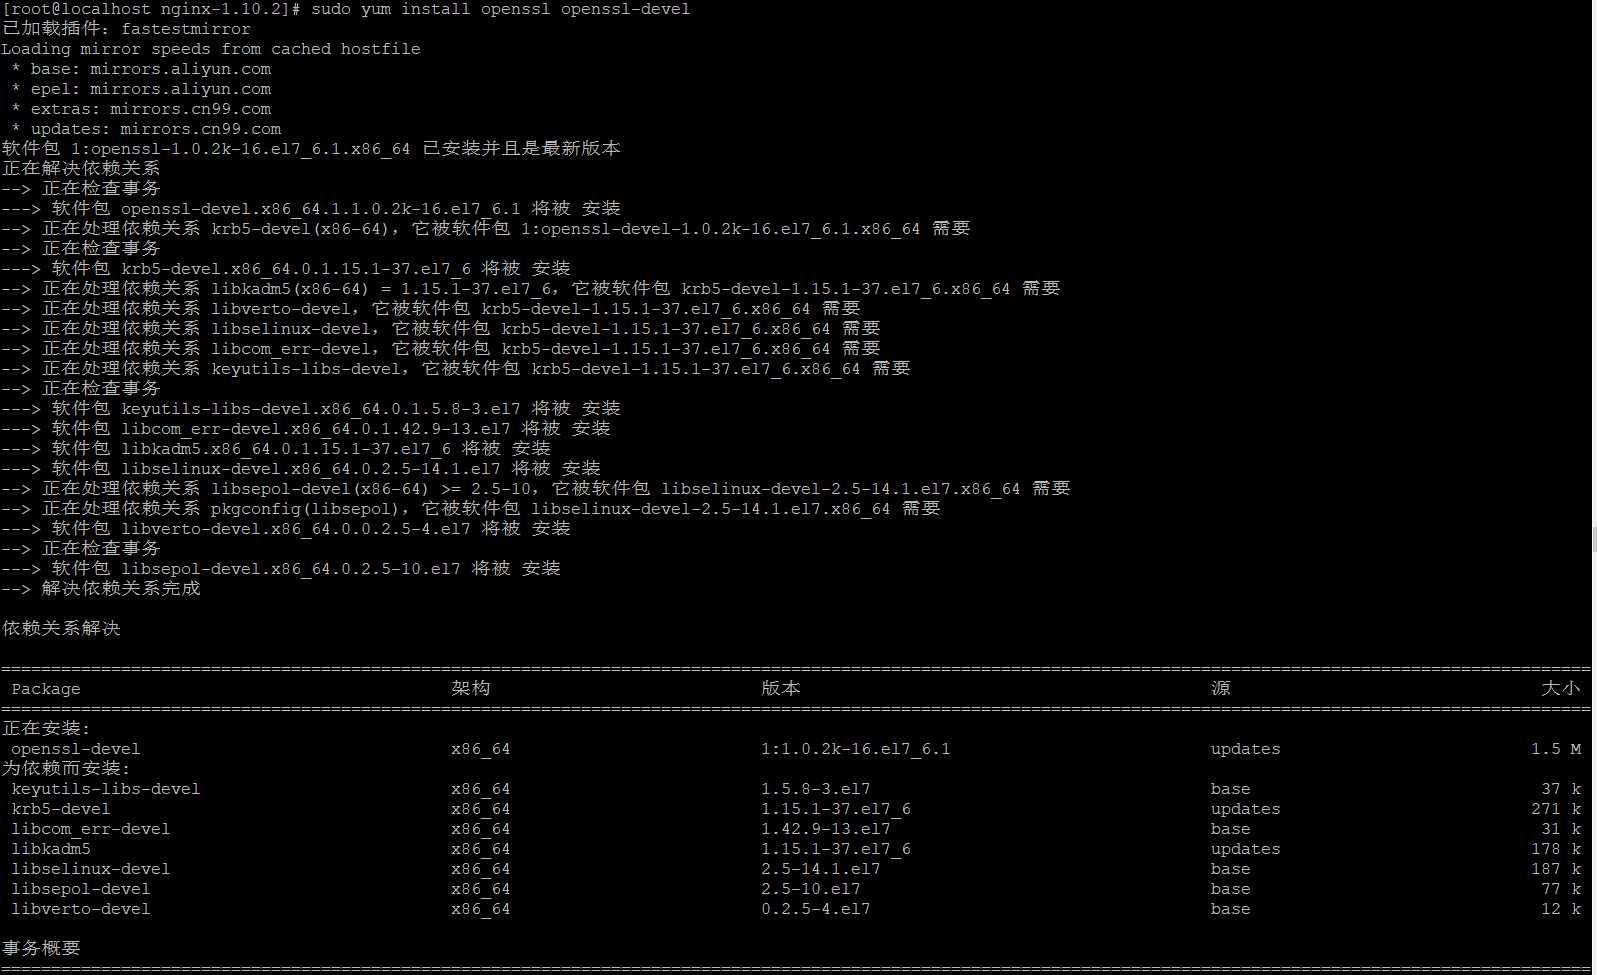Click the 'libsepol-devel.x86_64.0.2.5-10.el7 将被 安装' line
This screenshot has width=1597, height=975.
tap(281, 568)
